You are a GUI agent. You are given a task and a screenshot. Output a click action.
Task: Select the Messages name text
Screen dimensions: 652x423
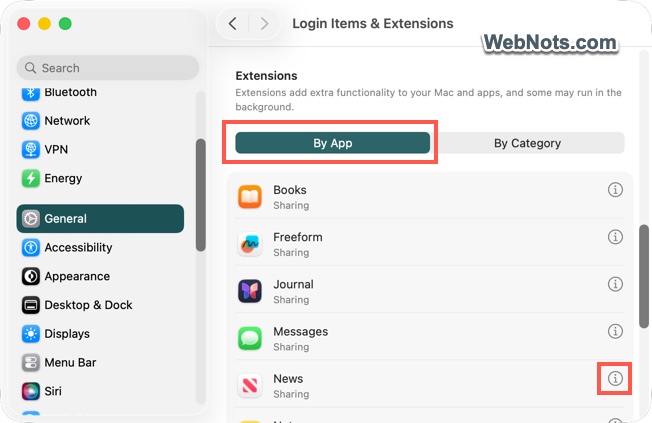[x=301, y=331]
